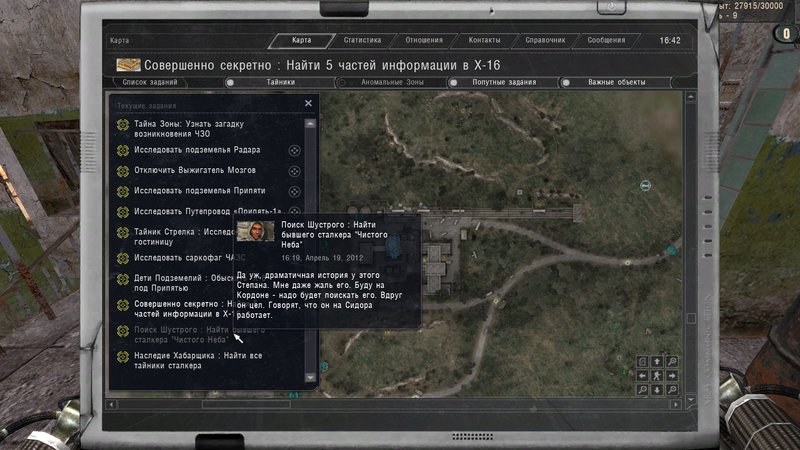The width and height of the screenshot is (800, 450).
Task: Center map on player icon
Action: tap(656, 376)
